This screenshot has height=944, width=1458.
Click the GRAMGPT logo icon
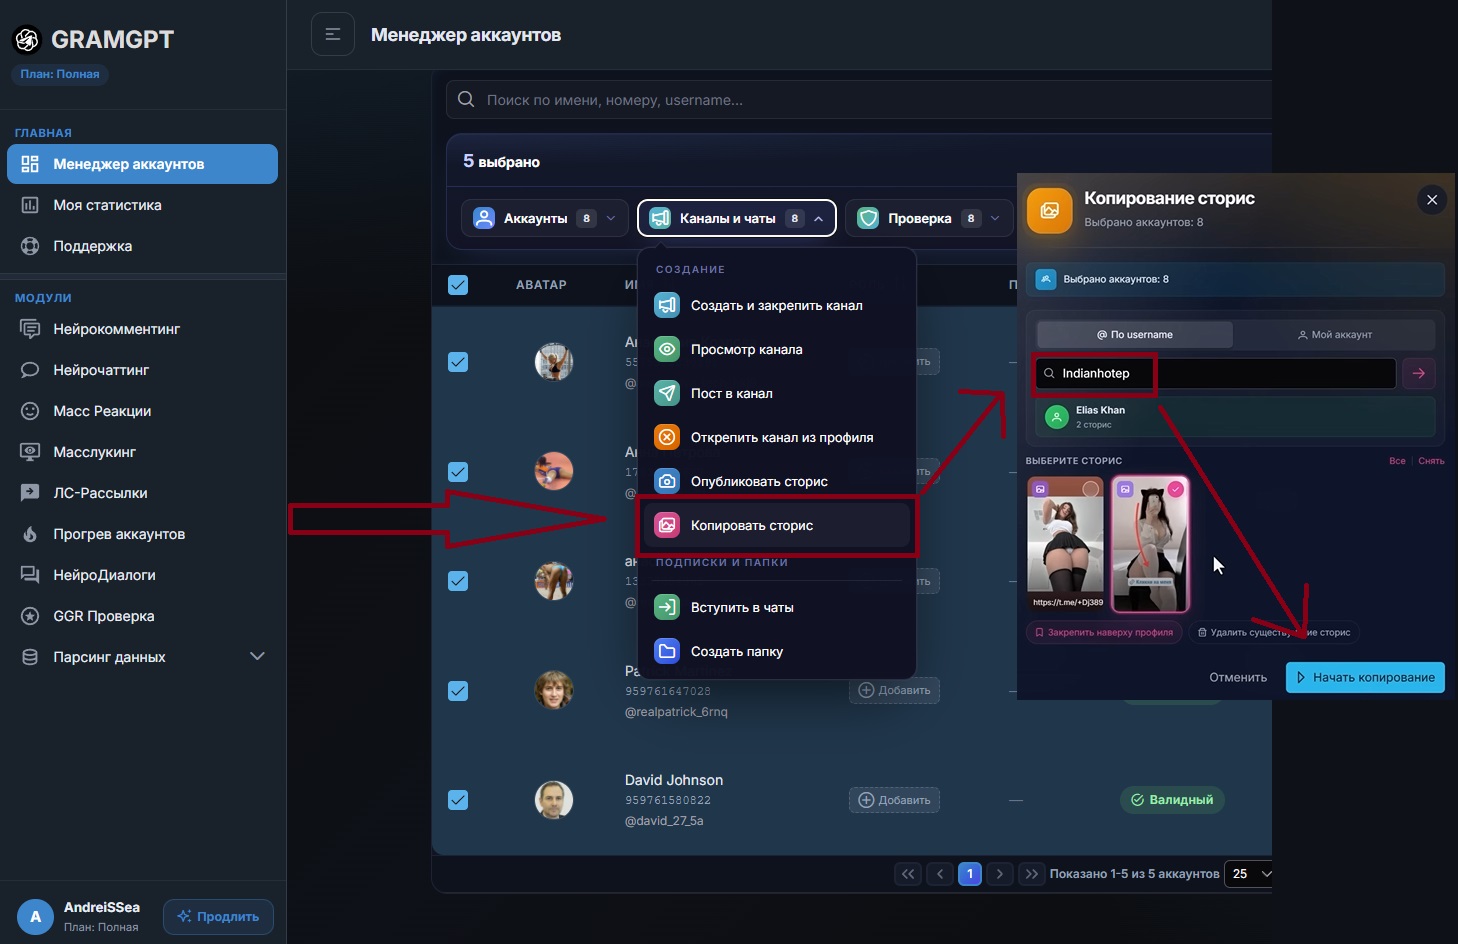[x=27, y=39]
